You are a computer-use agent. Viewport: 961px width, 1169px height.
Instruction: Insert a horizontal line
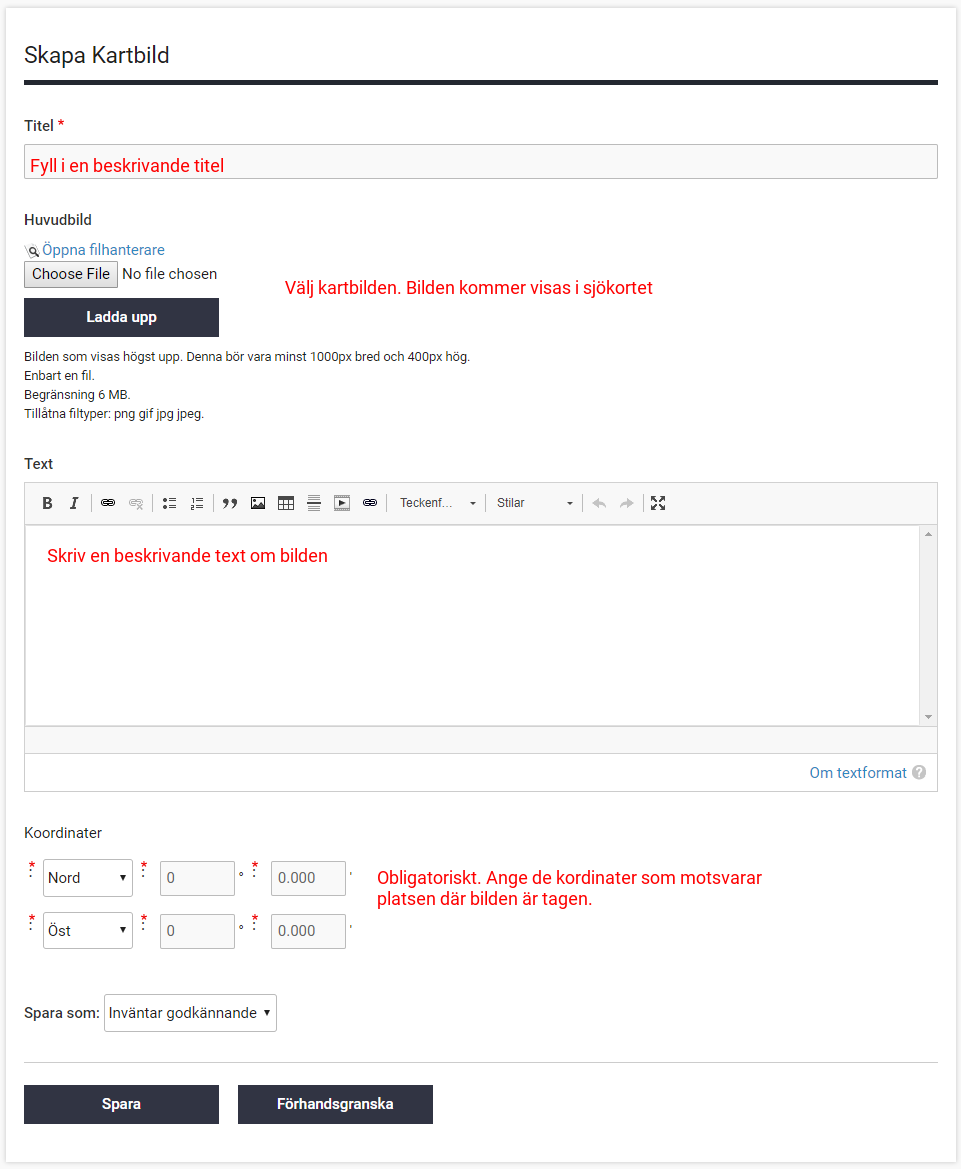314,503
